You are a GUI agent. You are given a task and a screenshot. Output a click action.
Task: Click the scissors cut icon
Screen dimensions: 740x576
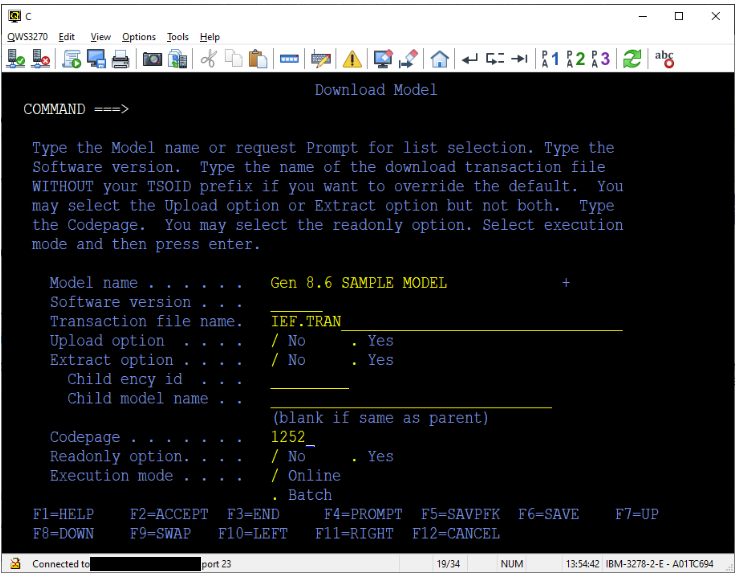pyautogui.click(x=208, y=59)
